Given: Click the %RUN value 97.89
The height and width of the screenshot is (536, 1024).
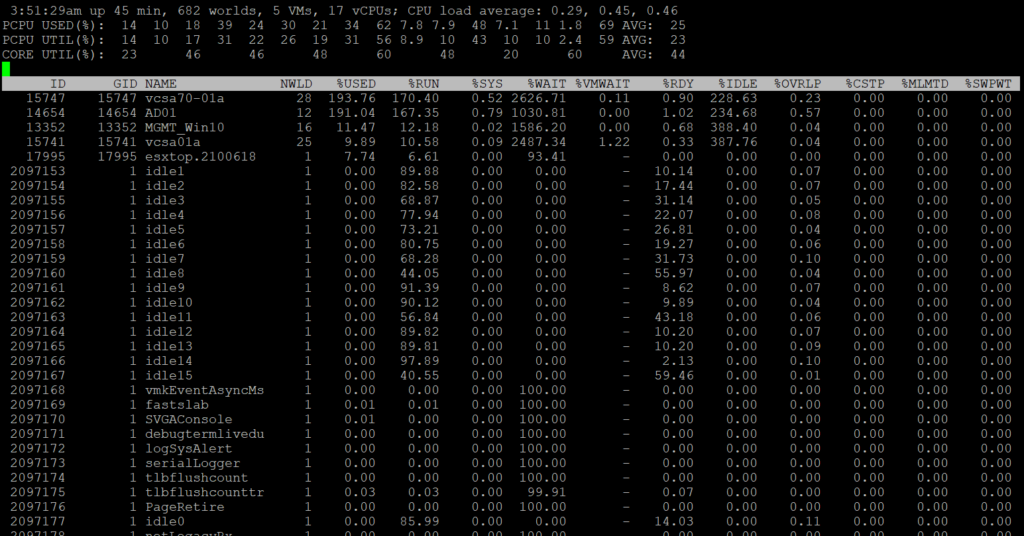Looking at the screenshot, I should click(419, 361).
